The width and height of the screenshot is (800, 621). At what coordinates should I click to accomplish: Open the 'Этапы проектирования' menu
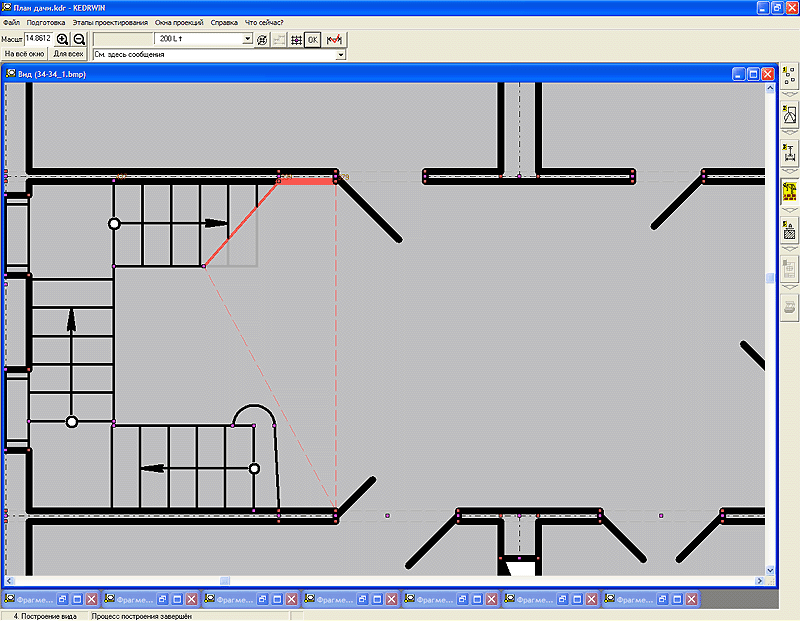coord(110,22)
